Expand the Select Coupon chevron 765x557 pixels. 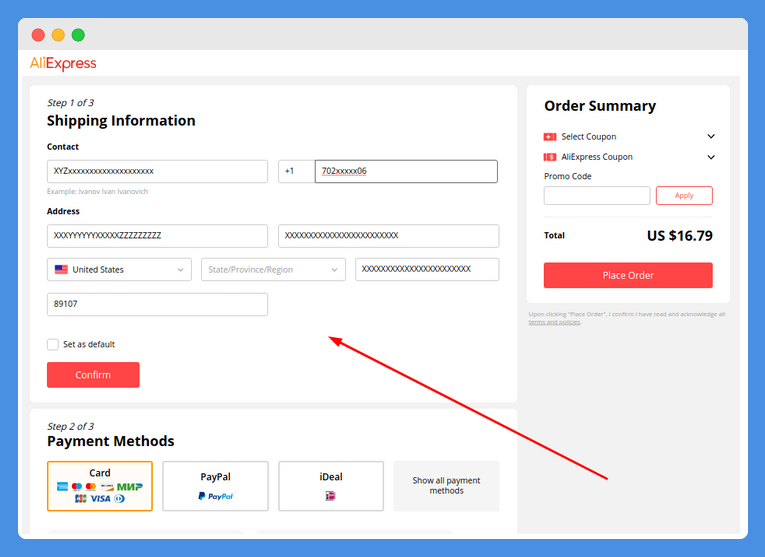(x=711, y=137)
